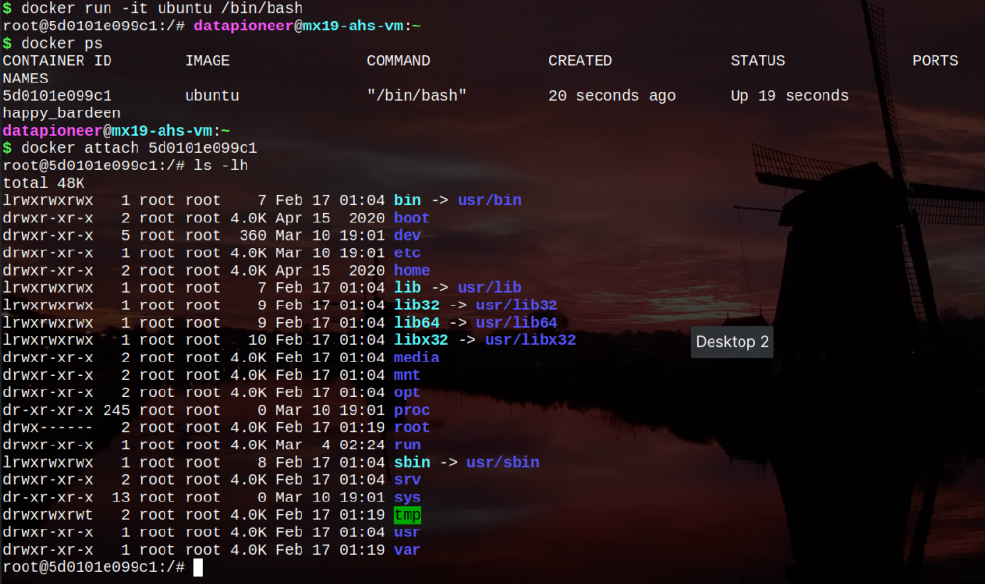985x584 pixels.
Task: Click the 'CREATED' column header
Action: [580, 61]
